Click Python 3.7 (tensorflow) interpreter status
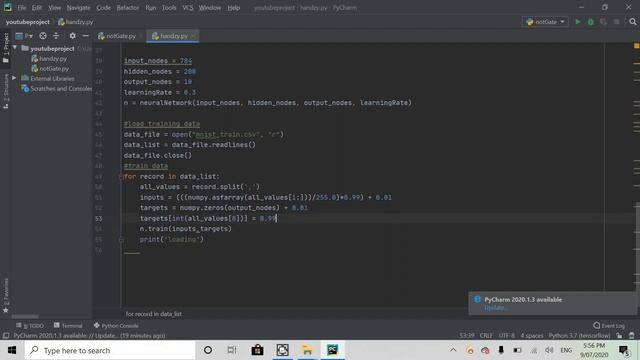Image resolution: width=640 pixels, height=360 pixels. [x=579, y=336]
